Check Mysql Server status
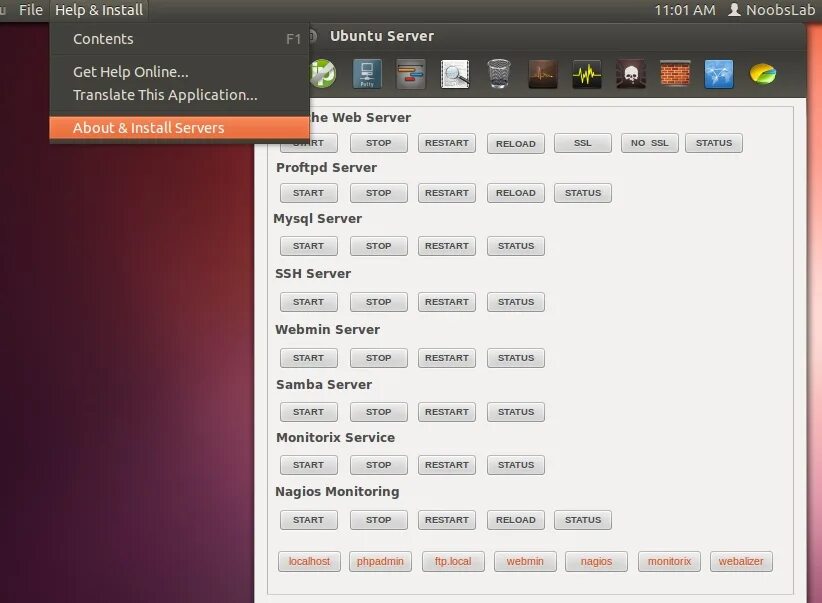 (x=516, y=246)
